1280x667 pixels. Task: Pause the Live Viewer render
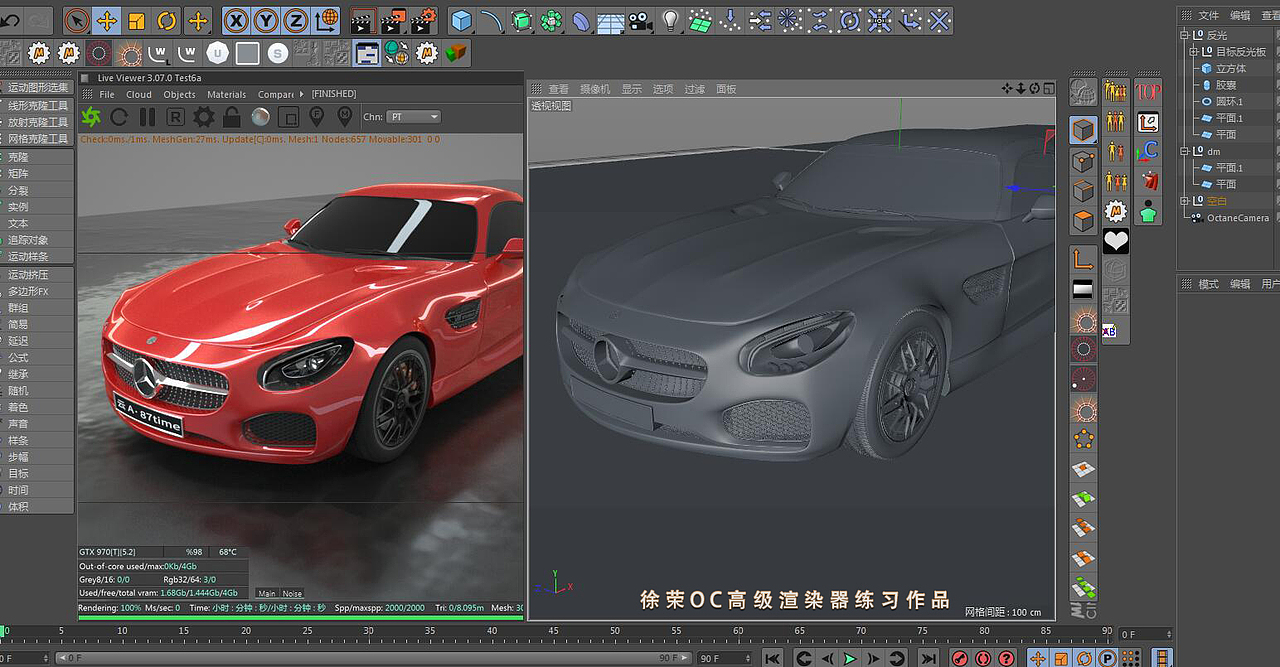click(x=147, y=117)
